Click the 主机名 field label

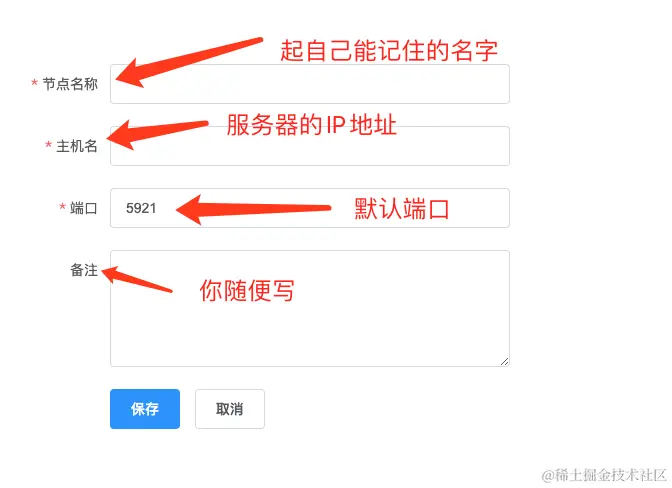click(77, 146)
